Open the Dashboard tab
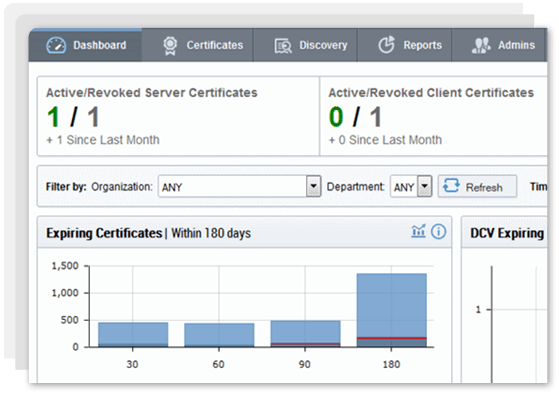Viewport: 559px width, 399px height. (x=86, y=45)
